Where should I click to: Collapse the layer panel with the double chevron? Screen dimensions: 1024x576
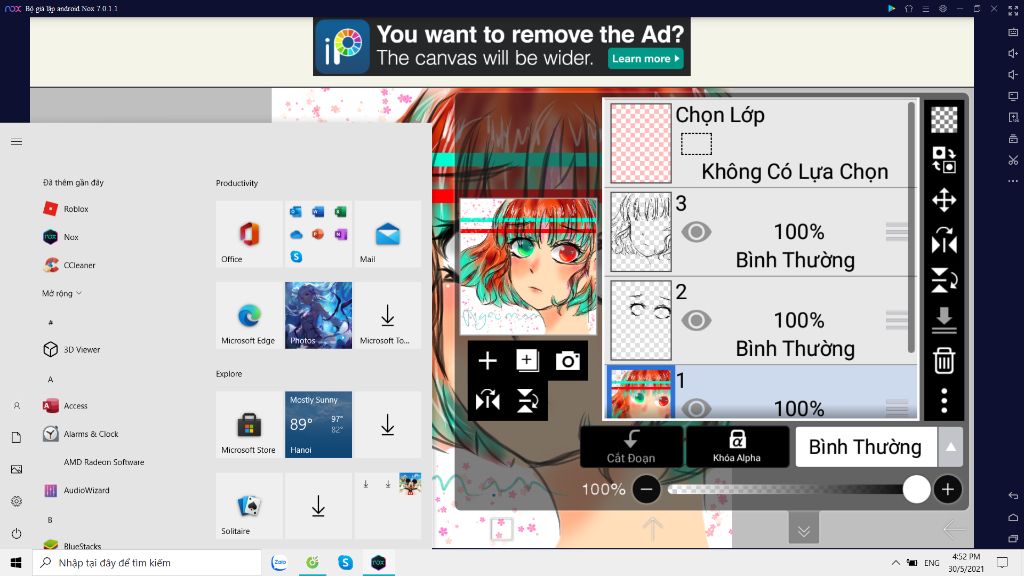coord(804,530)
